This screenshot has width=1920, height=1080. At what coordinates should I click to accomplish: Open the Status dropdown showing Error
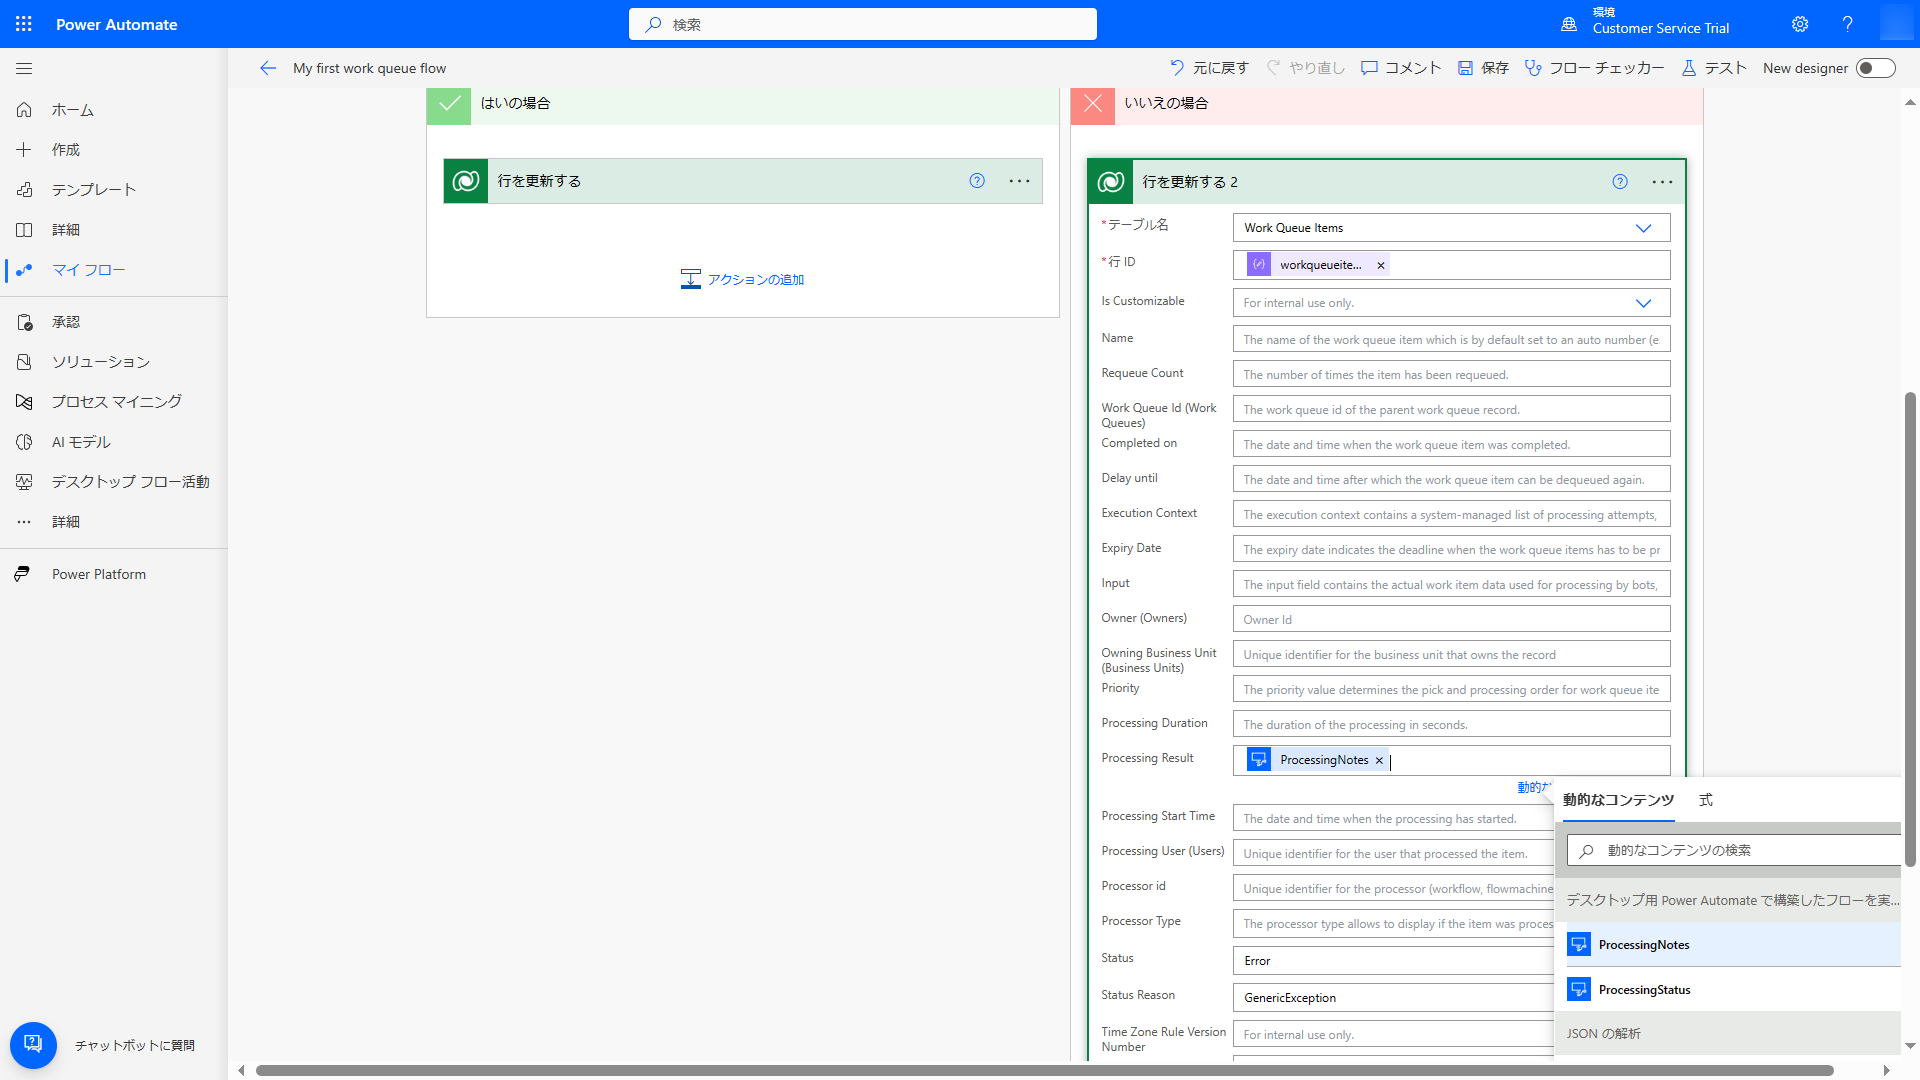1394,961
